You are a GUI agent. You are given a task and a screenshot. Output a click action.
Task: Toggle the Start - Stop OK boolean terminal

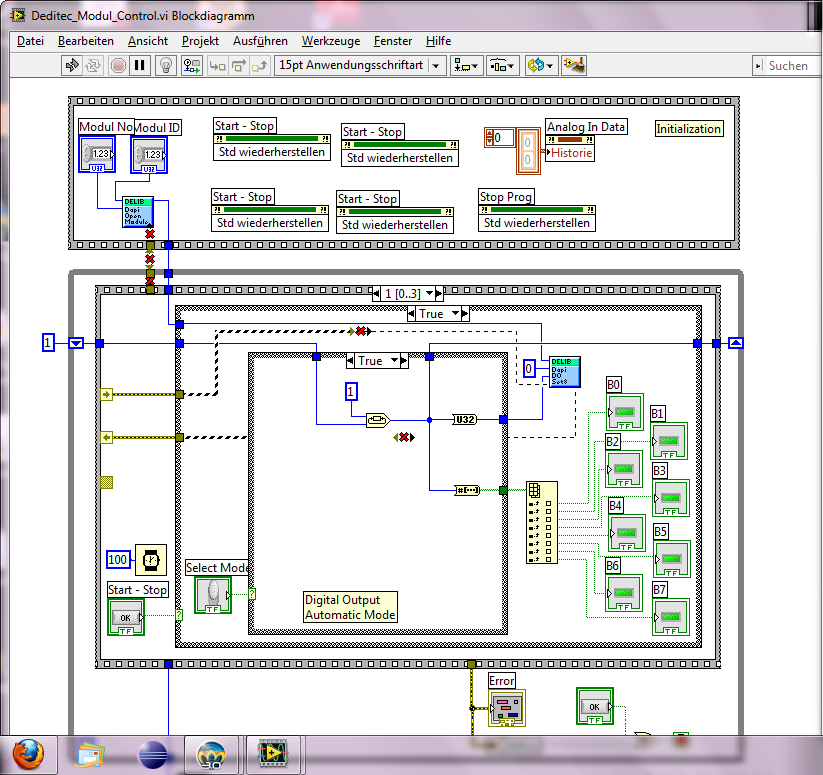point(126,617)
